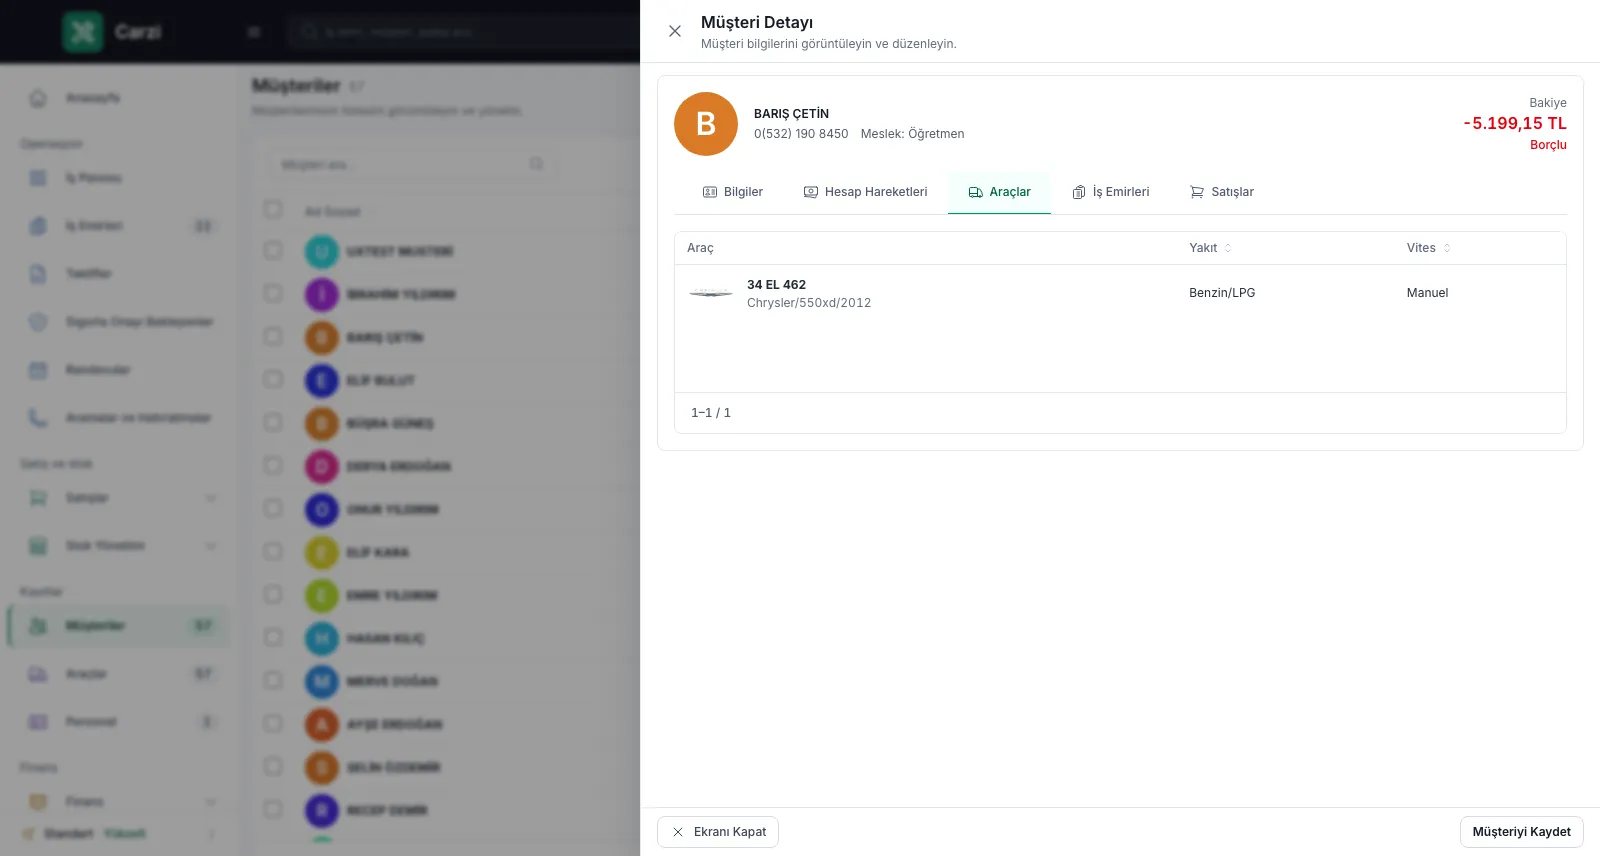Viewport: 1600px width, 856px height.
Task: Save with Müşteriyi Kaydet button
Action: 1521,832
